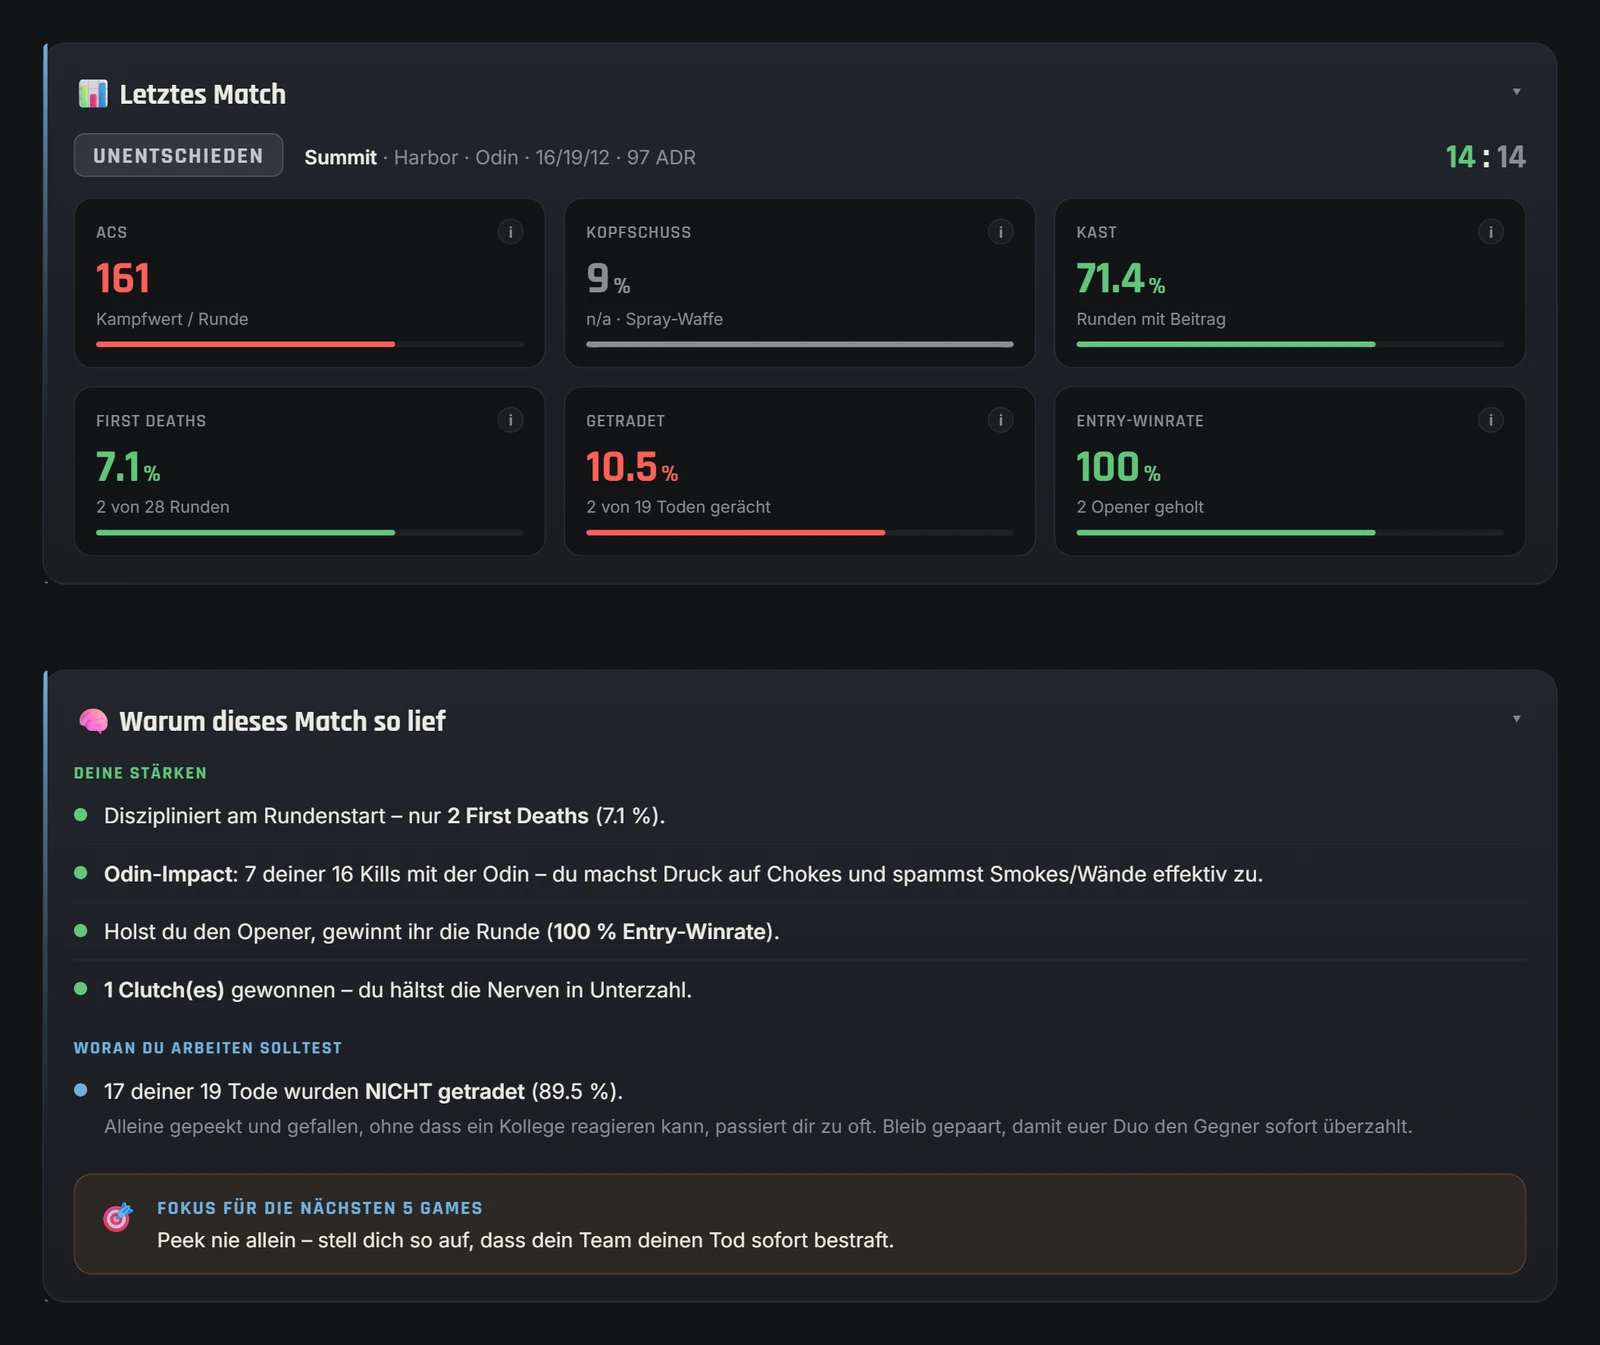
Task: Click '2 von 28 Runden' text
Action: [163, 507]
